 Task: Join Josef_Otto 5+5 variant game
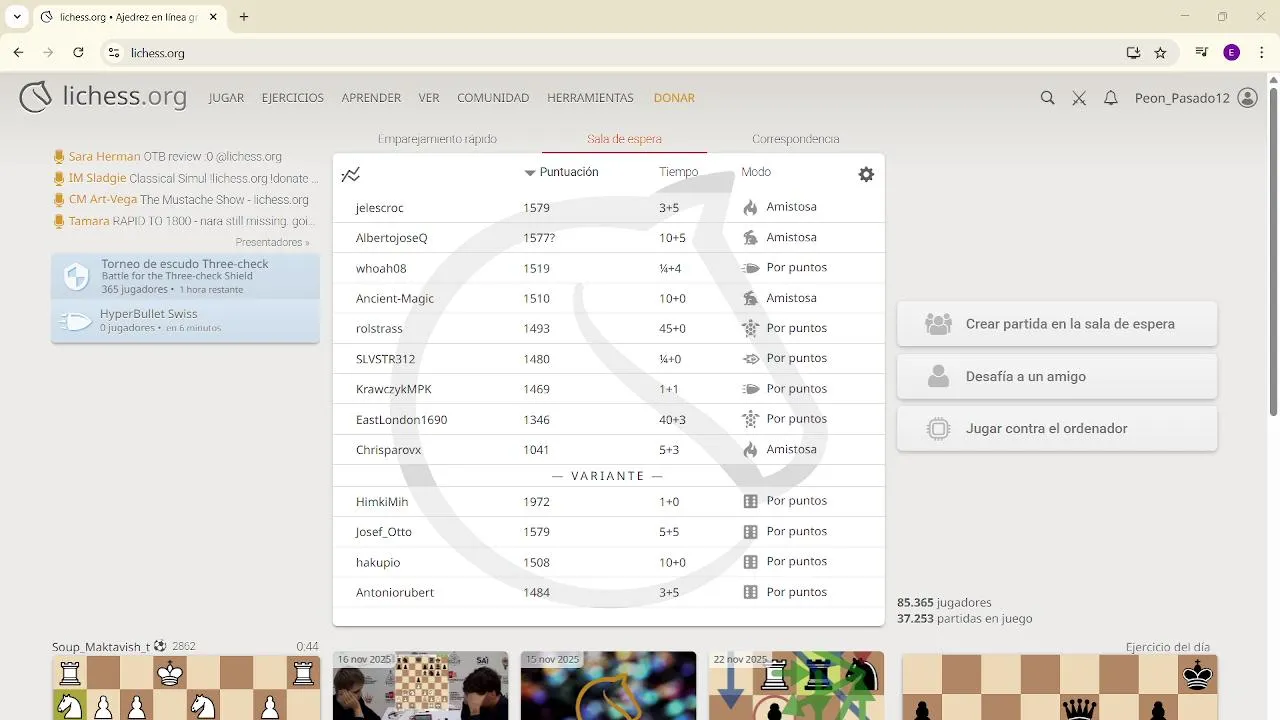pos(609,532)
